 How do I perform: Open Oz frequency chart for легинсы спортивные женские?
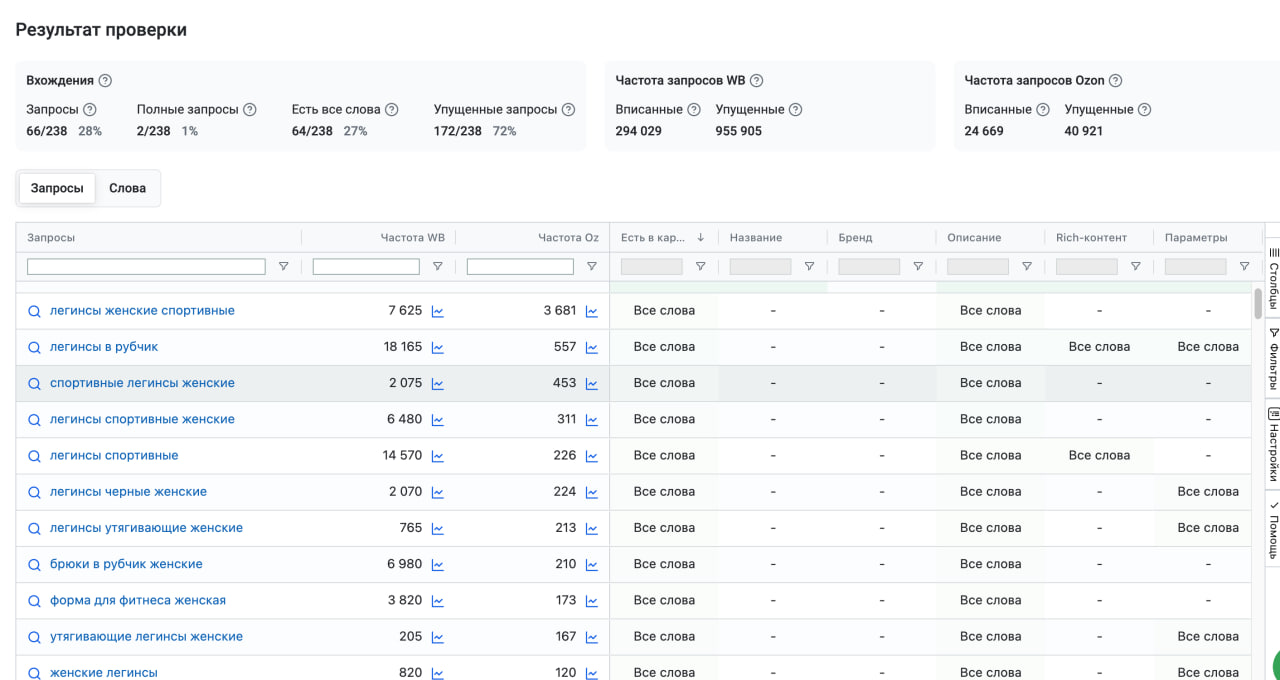click(x=592, y=420)
